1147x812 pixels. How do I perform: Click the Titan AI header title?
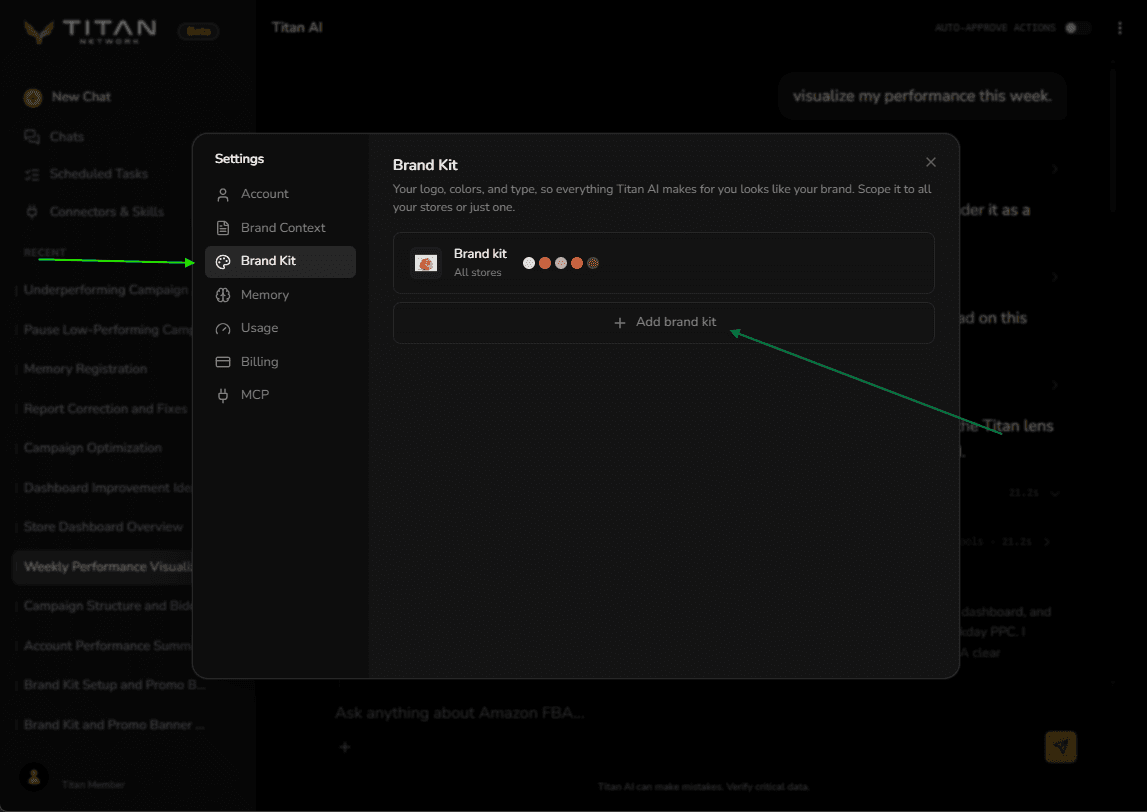coord(297,28)
